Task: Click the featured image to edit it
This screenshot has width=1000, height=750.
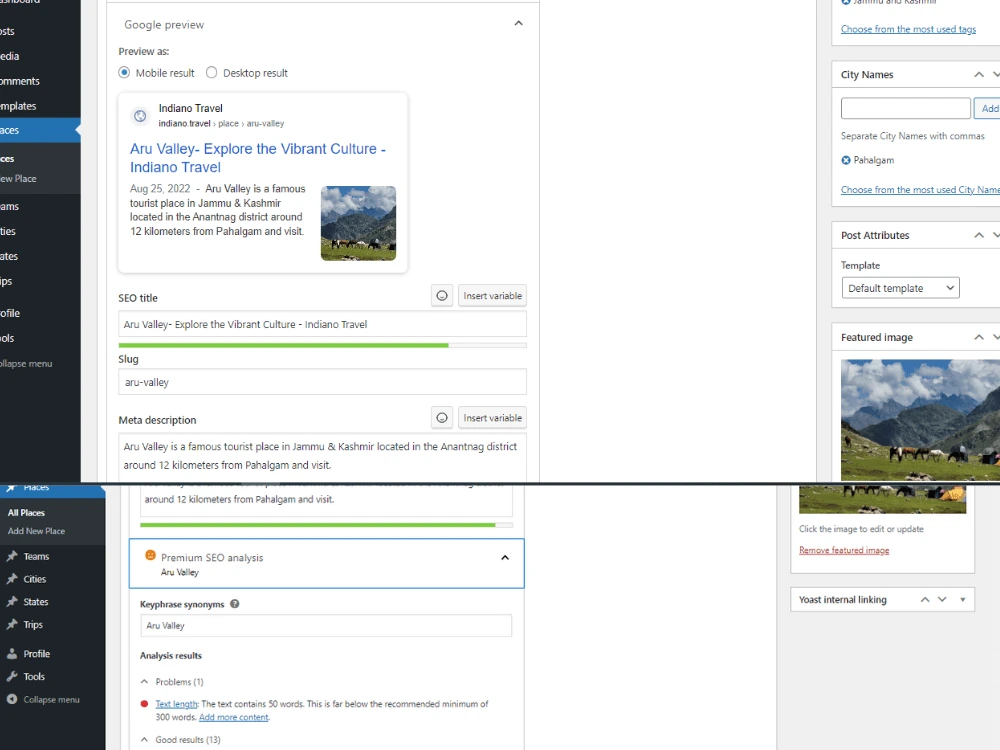Action: [x=920, y=420]
